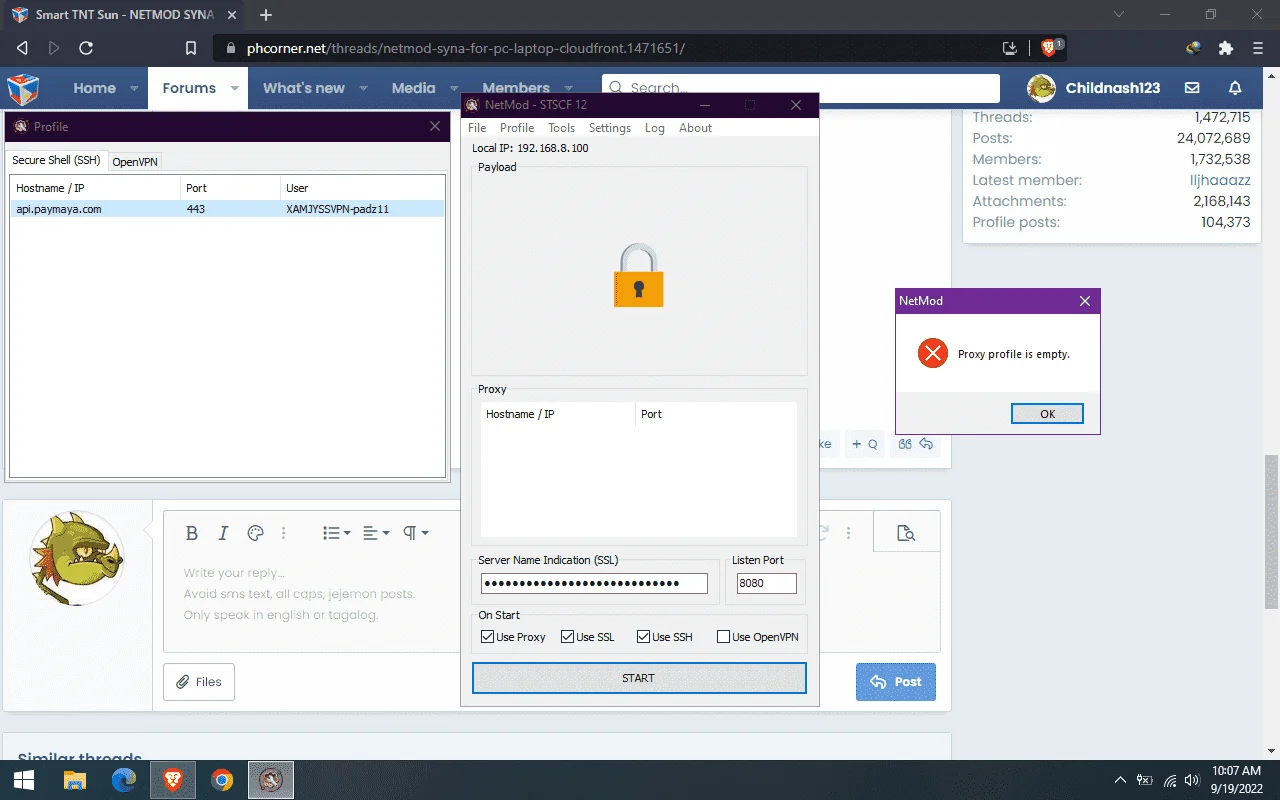Click the Media navigation link
The height and width of the screenshot is (800, 1280).
pyautogui.click(x=414, y=88)
